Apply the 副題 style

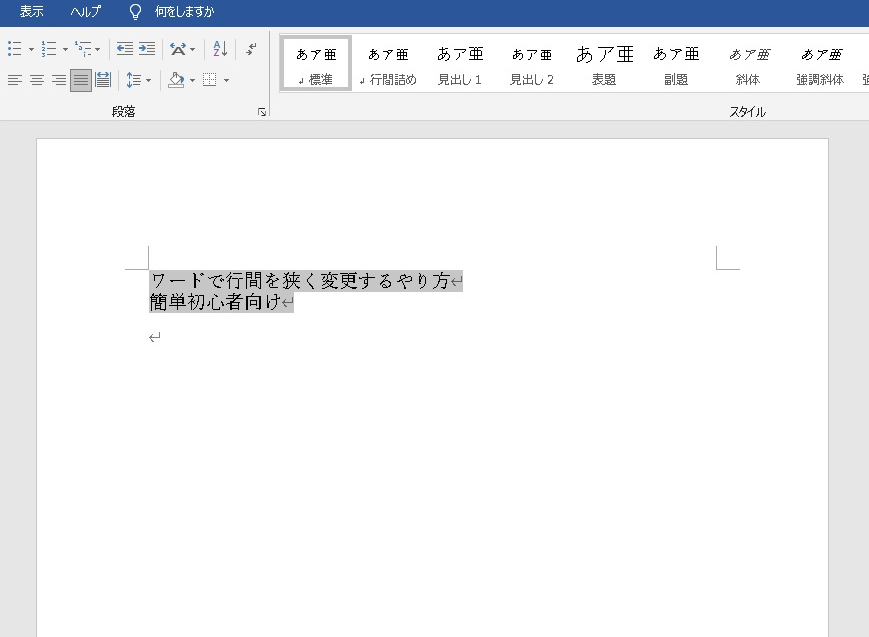(676, 63)
